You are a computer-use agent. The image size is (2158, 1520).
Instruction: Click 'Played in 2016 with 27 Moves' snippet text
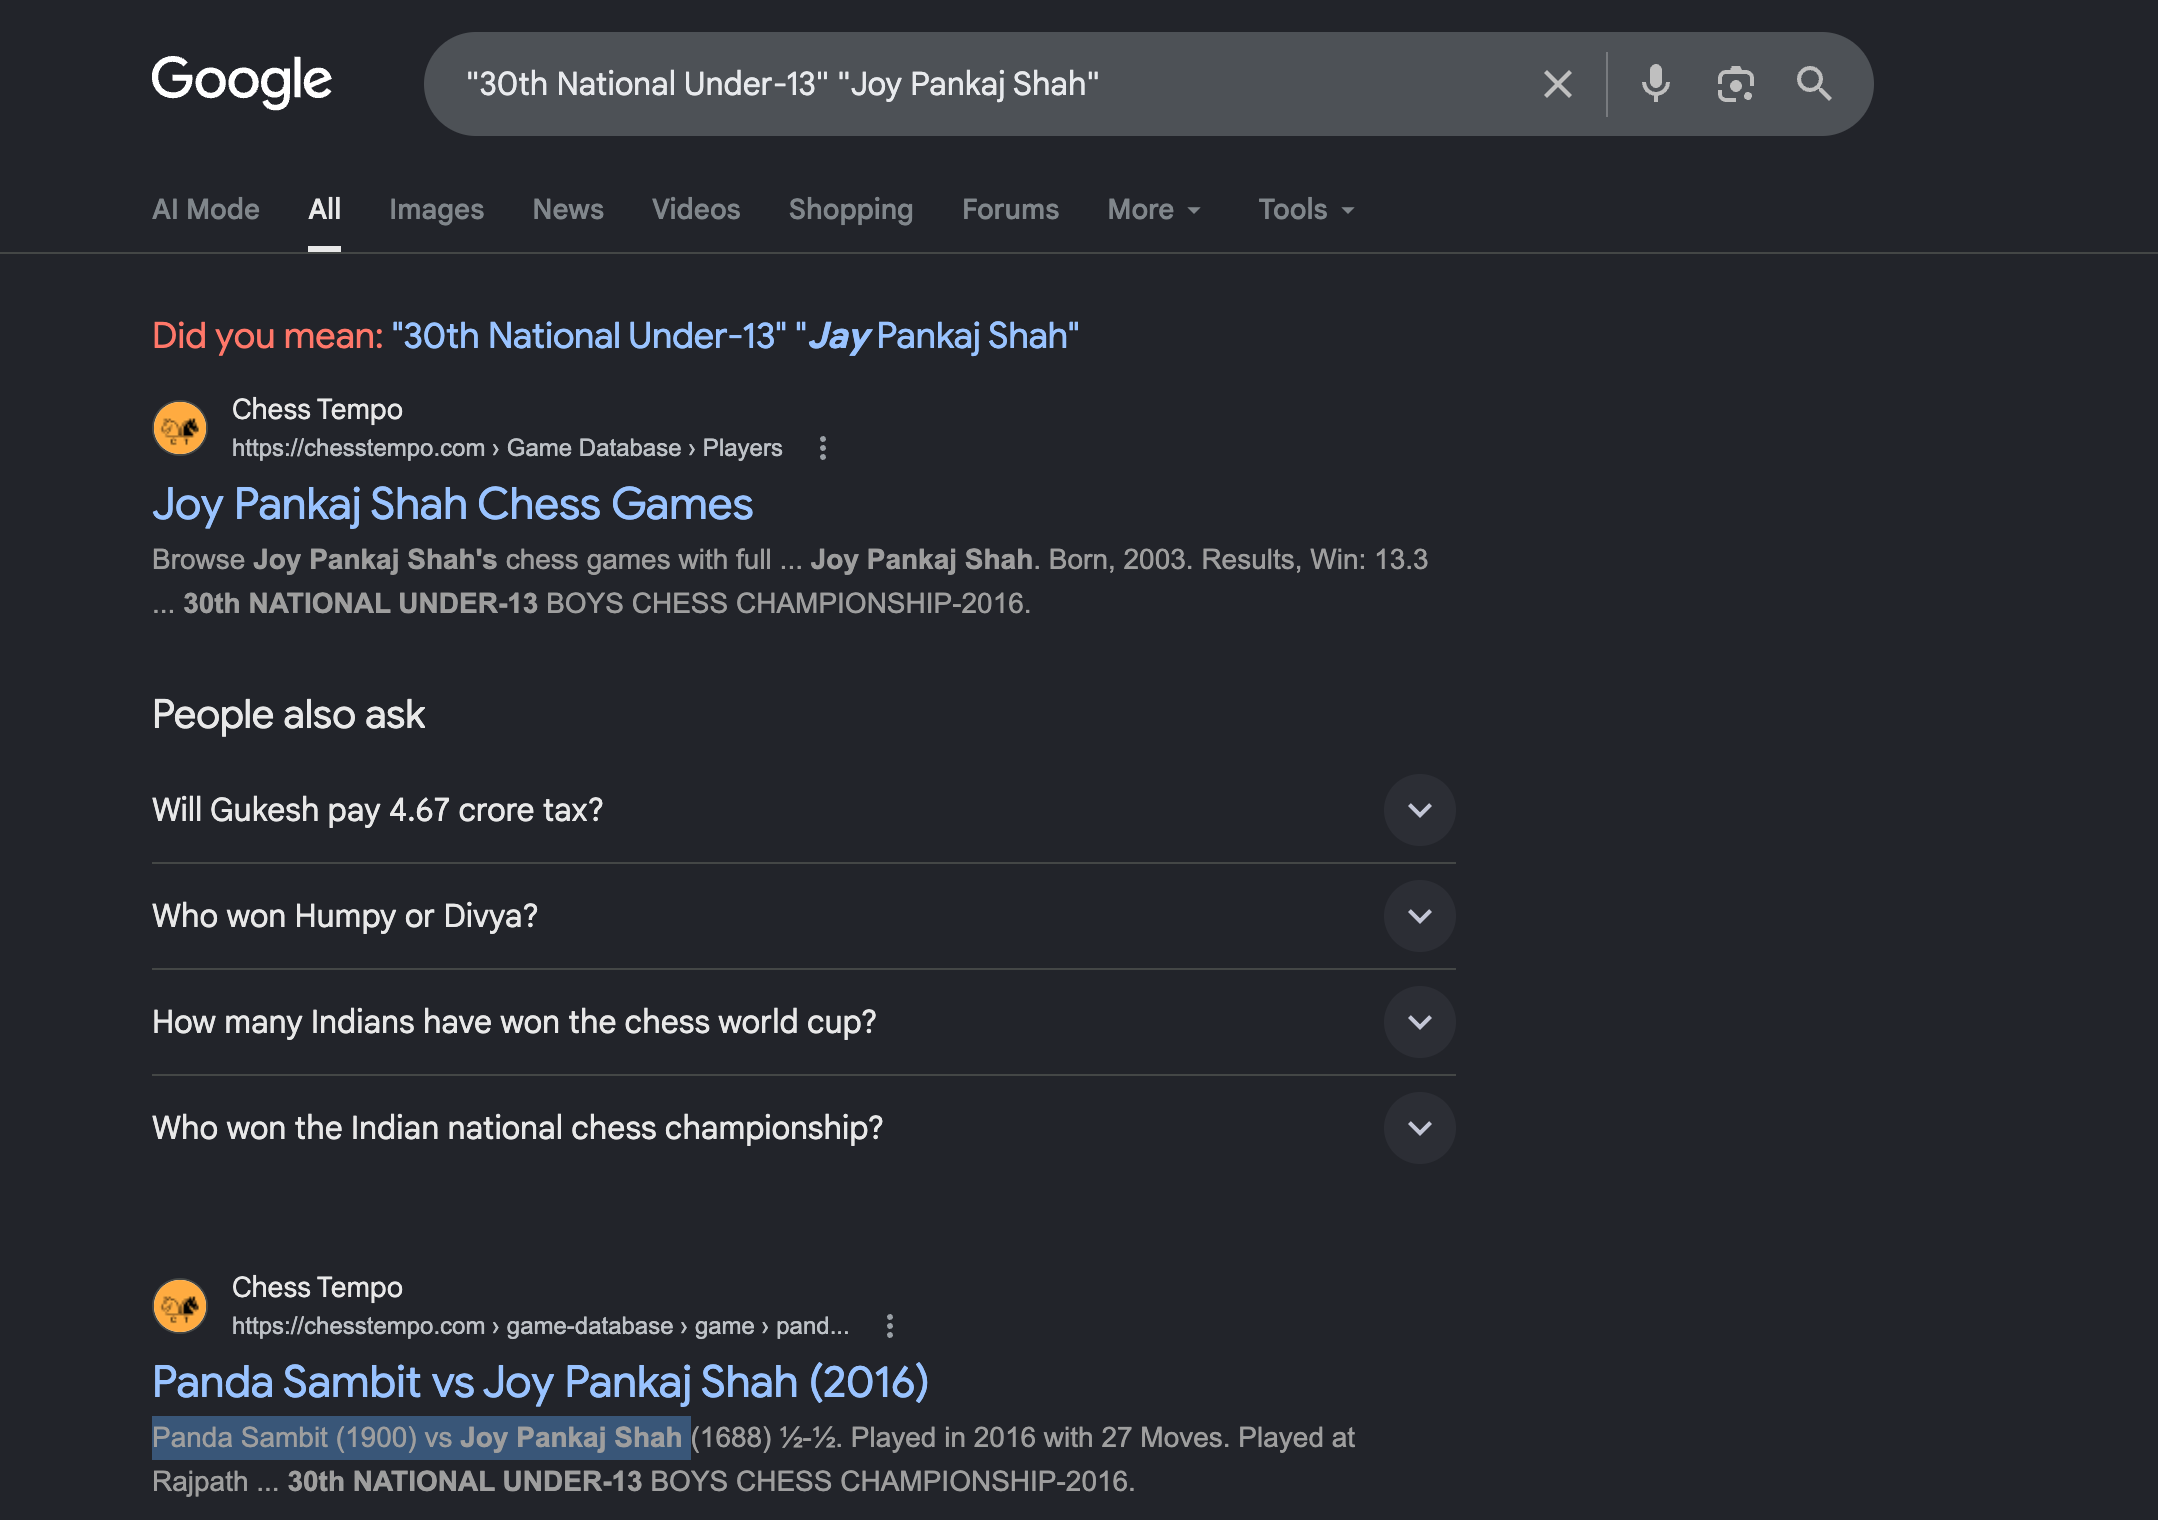click(x=1036, y=1438)
